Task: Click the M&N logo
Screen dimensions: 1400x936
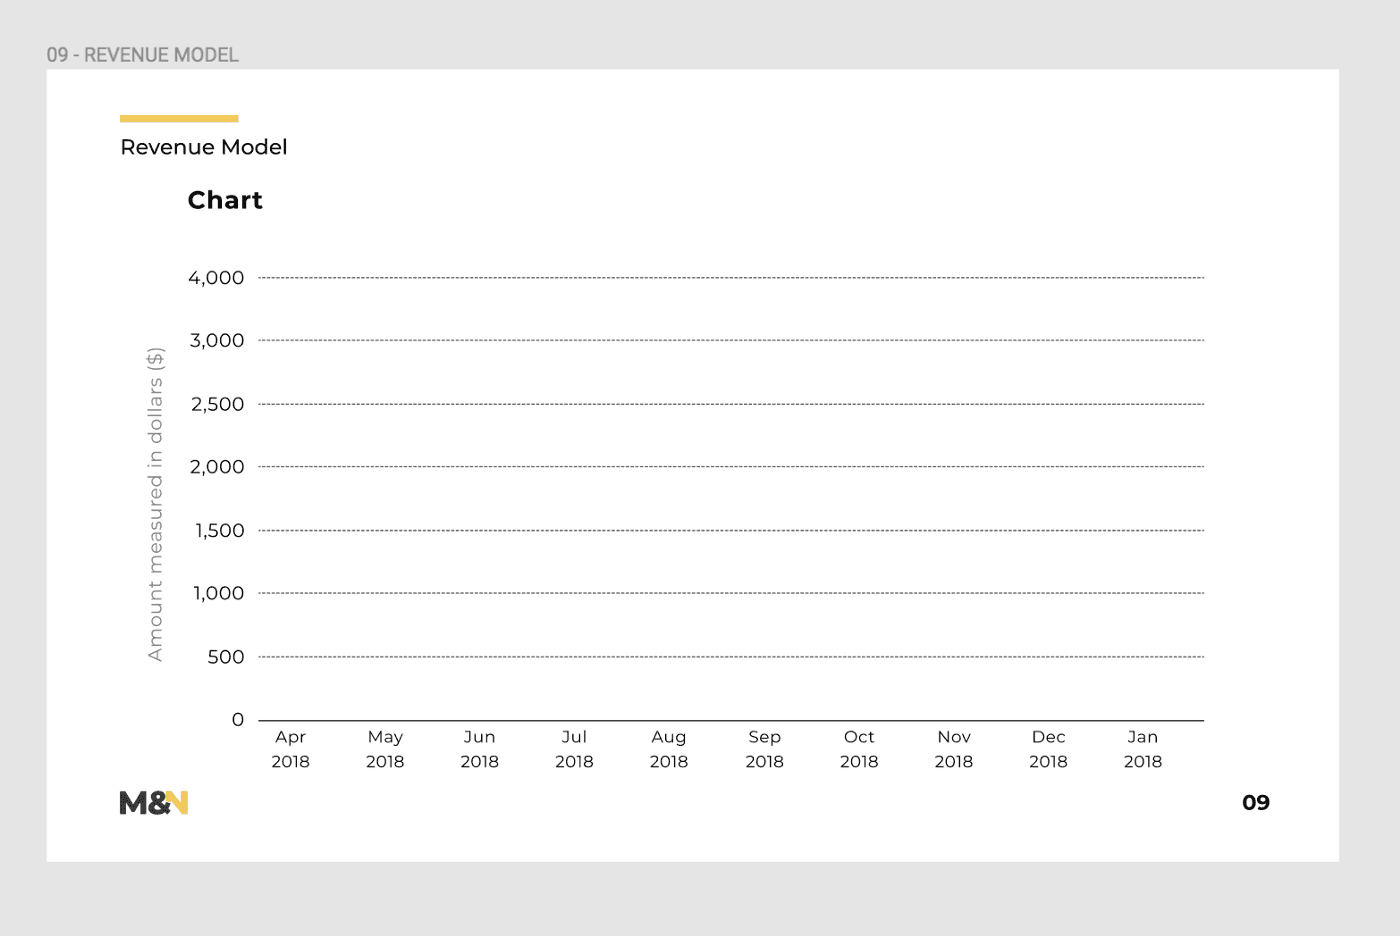Action: [154, 802]
